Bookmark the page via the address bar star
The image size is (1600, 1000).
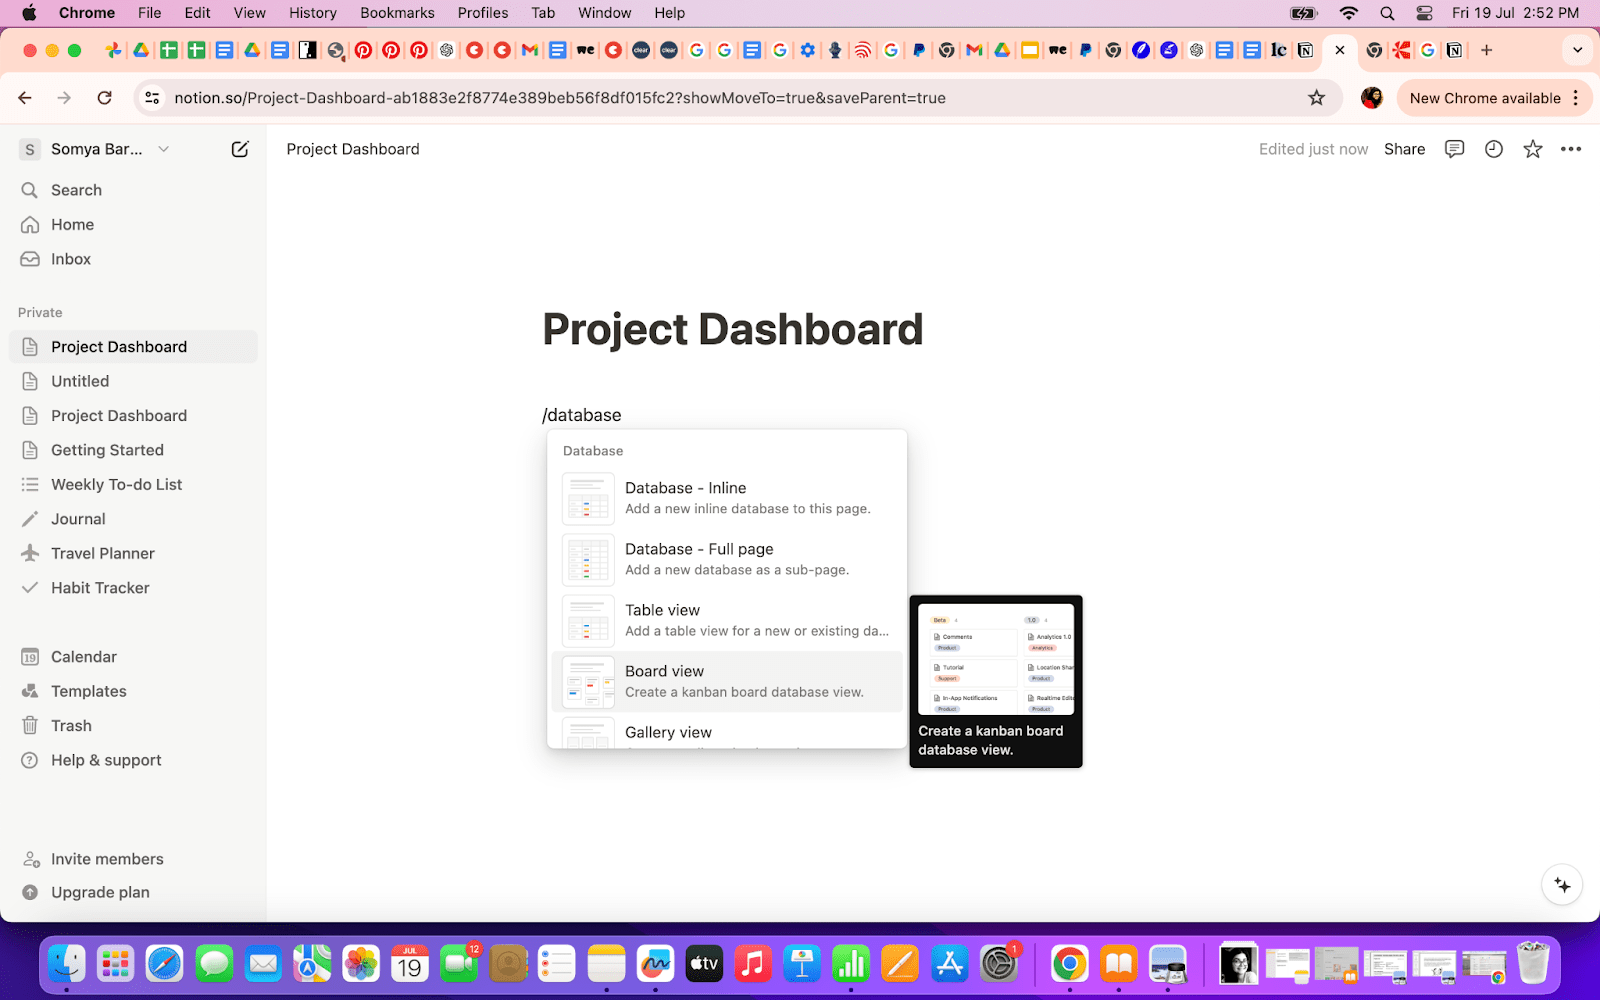click(x=1318, y=97)
